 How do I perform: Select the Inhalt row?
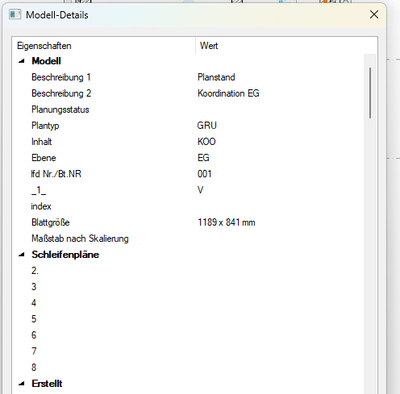click(x=189, y=142)
